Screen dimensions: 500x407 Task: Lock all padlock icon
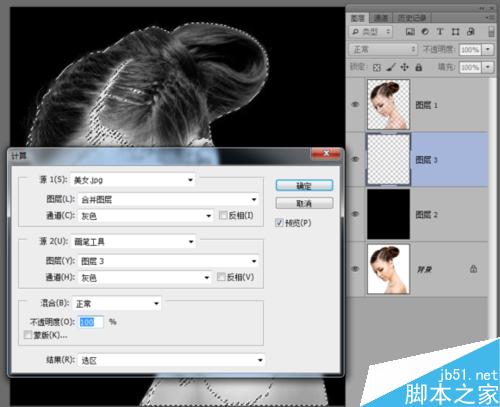click(x=419, y=67)
